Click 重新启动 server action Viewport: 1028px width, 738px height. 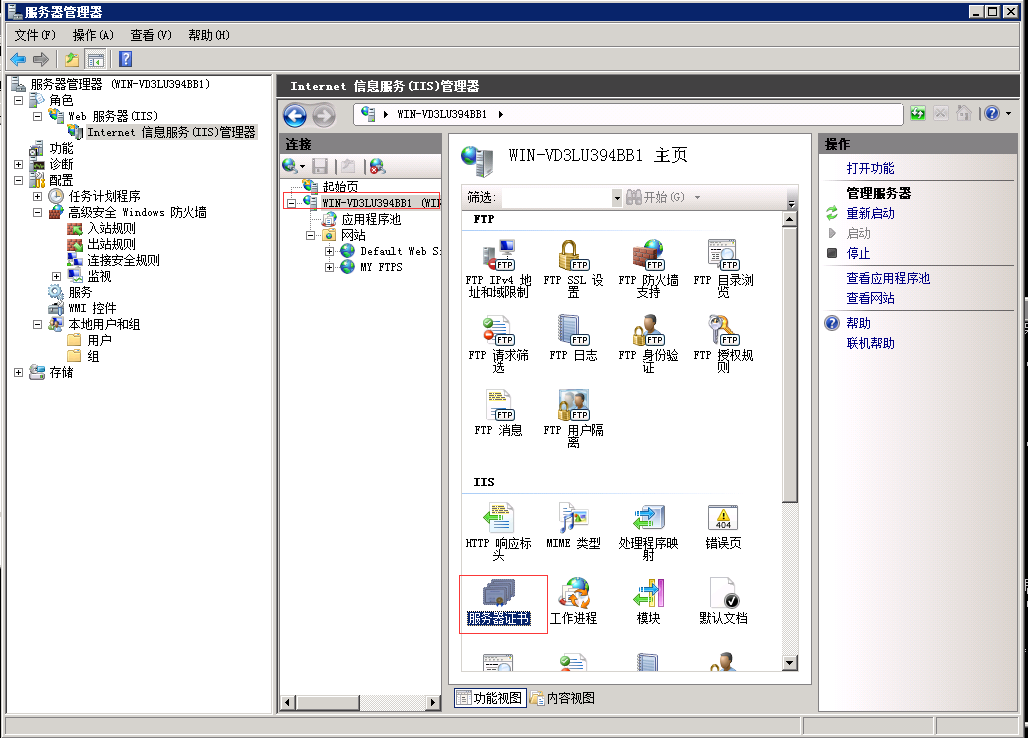click(x=870, y=213)
